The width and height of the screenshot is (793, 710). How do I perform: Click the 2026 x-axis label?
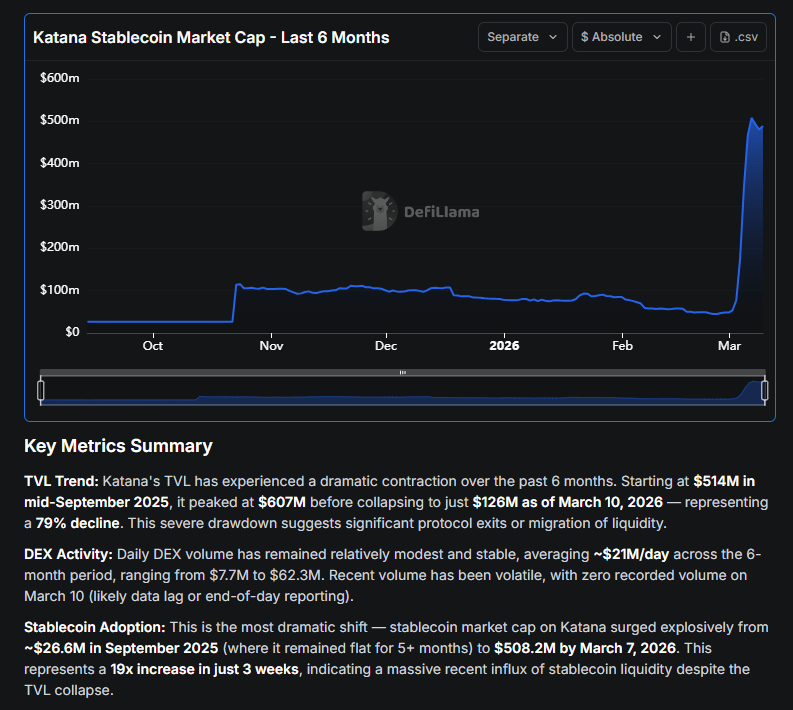click(504, 346)
